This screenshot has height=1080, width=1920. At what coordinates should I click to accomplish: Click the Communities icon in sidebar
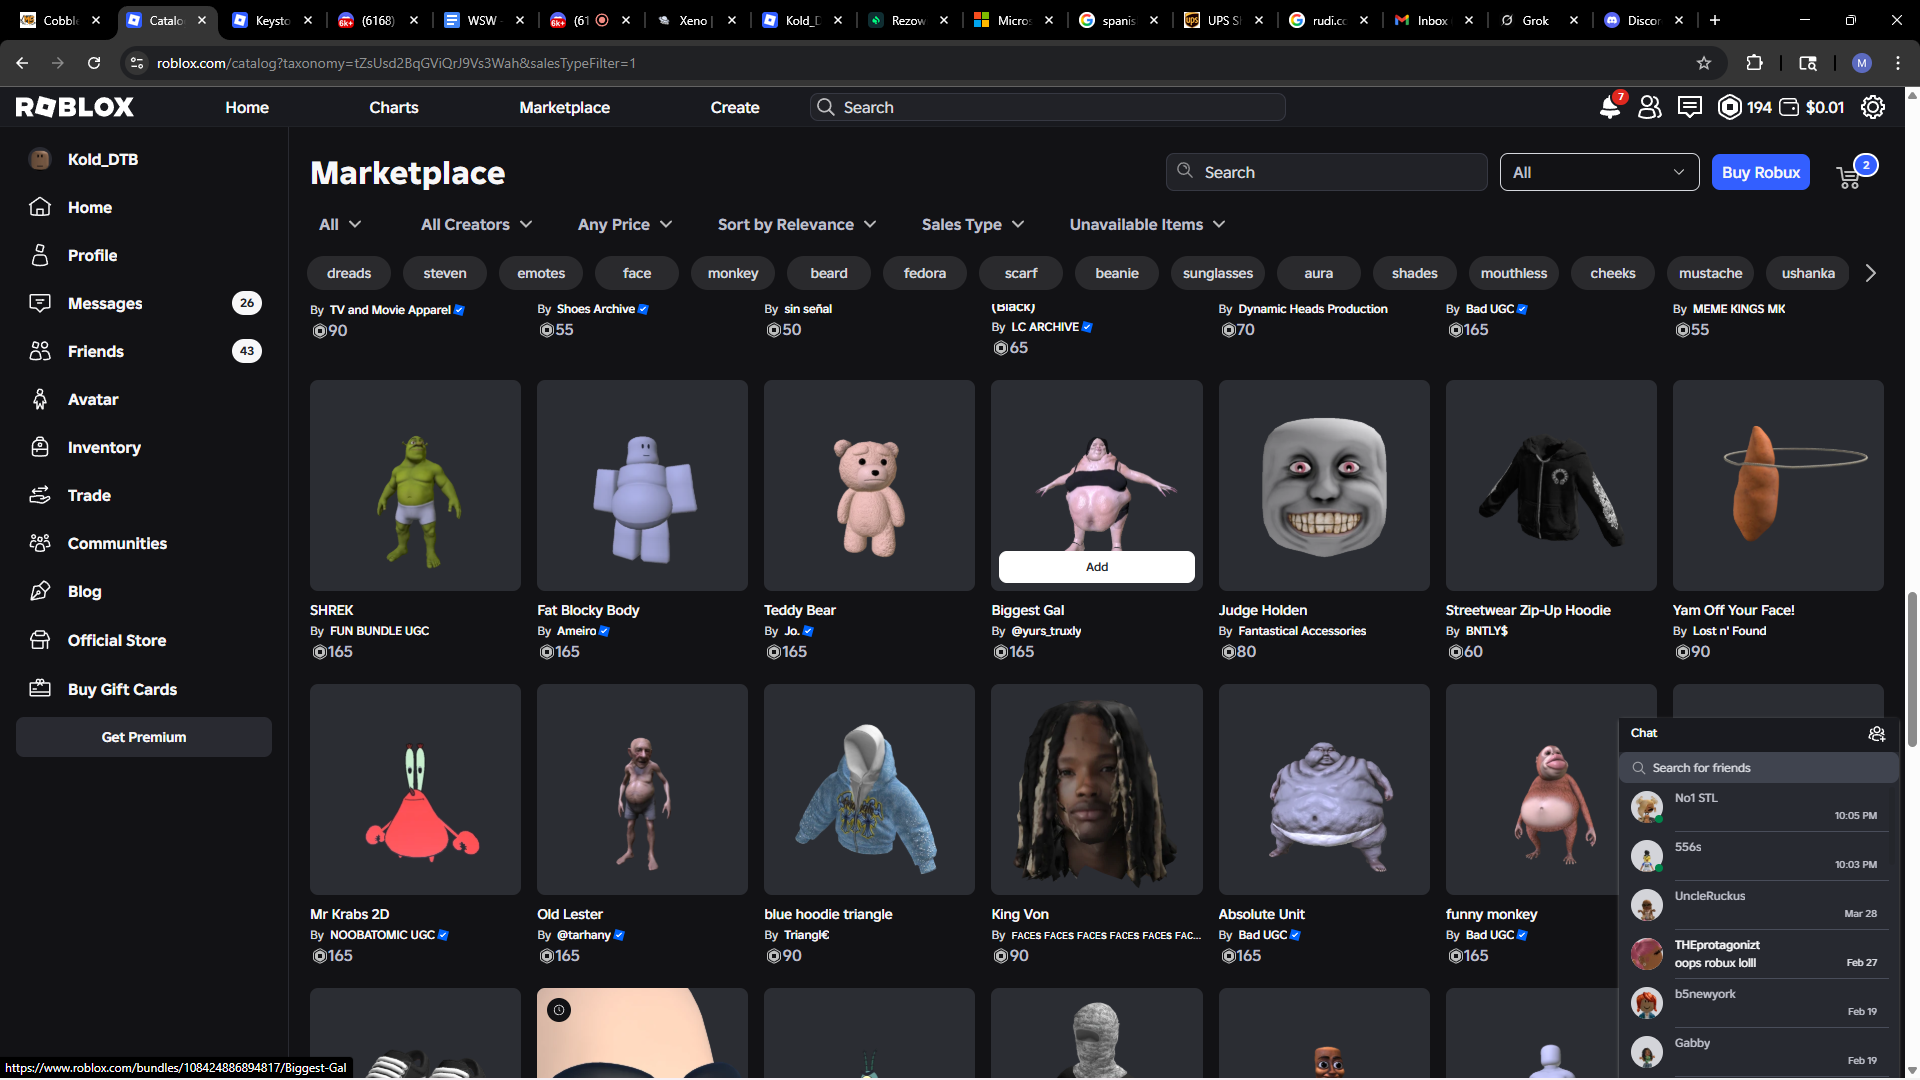coord(40,543)
